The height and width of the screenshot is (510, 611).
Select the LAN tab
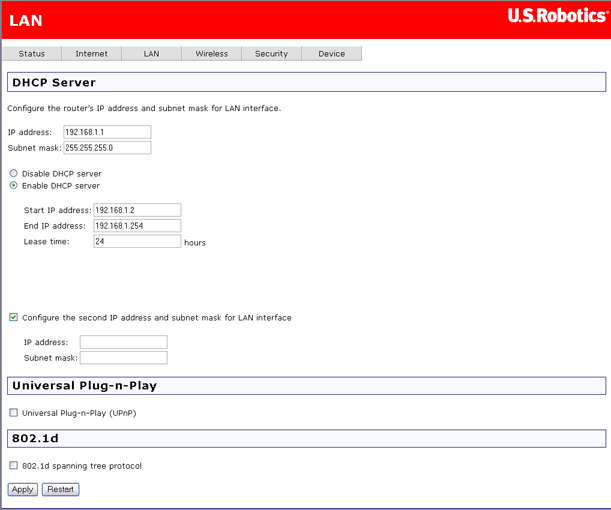coord(152,53)
